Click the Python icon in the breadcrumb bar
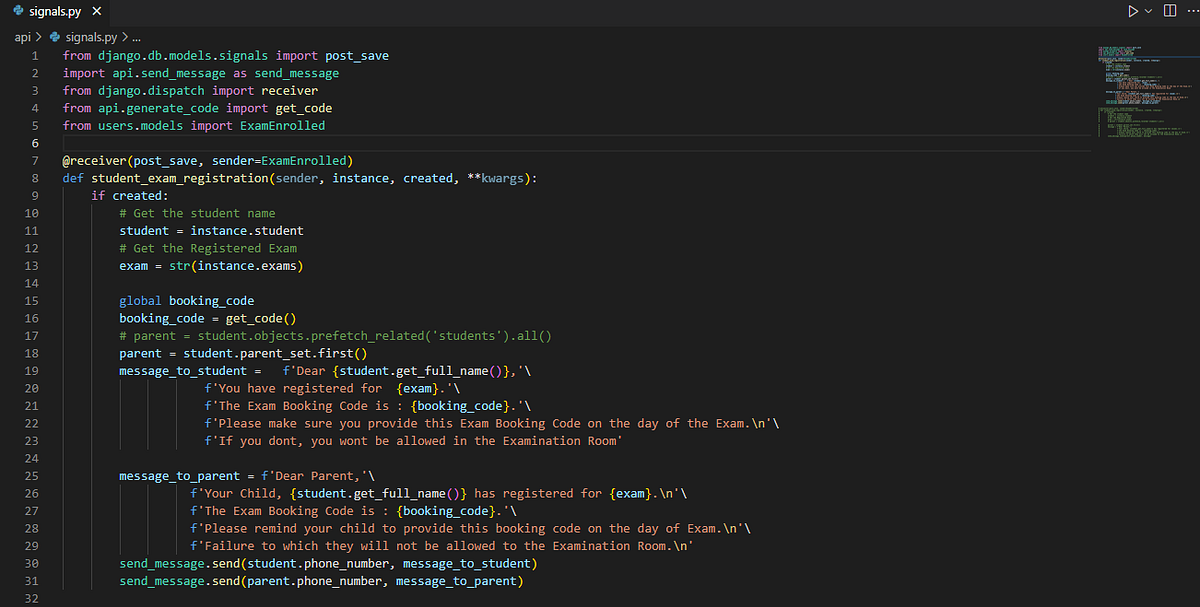 pyautogui.click(x=52, y=36)
